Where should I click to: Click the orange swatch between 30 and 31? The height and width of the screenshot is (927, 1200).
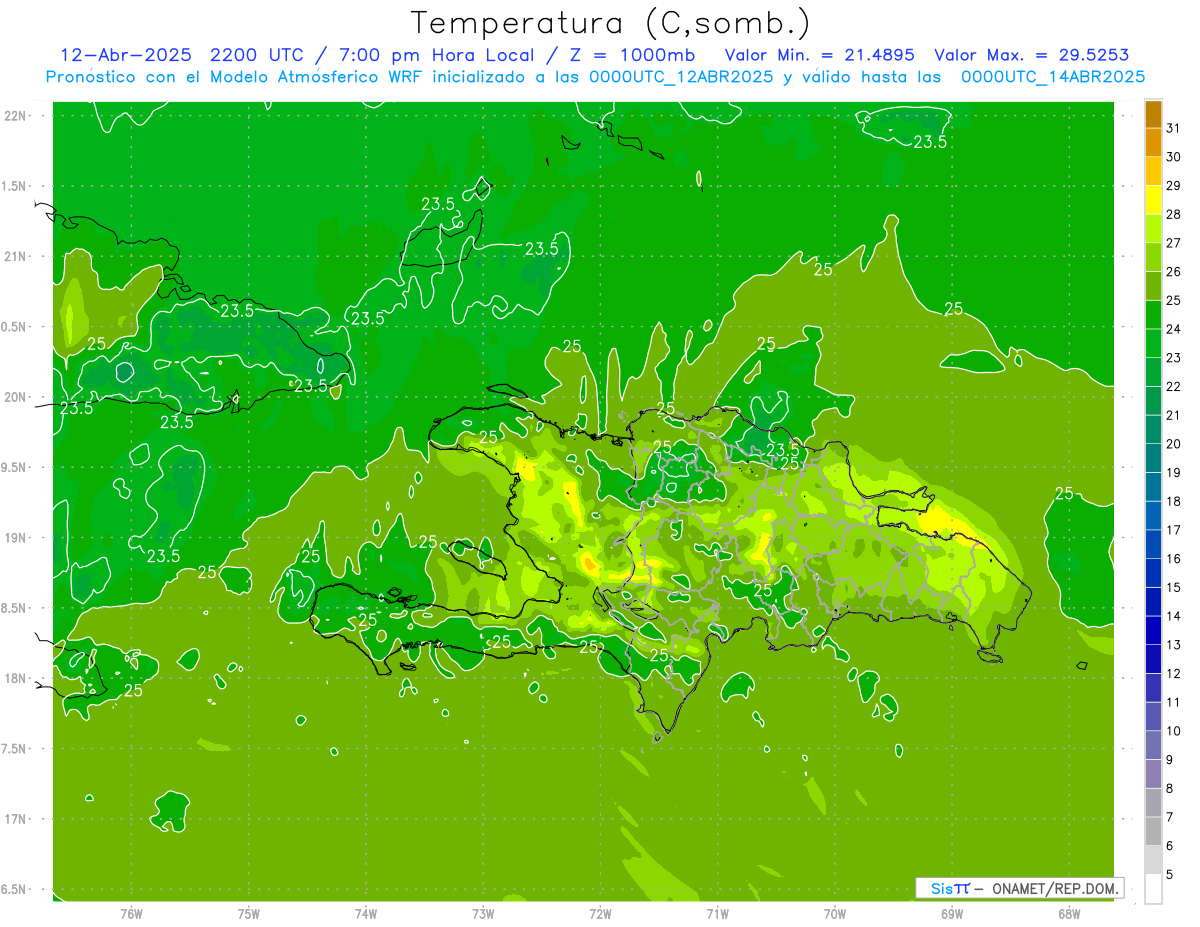[x=1154, y=142]
